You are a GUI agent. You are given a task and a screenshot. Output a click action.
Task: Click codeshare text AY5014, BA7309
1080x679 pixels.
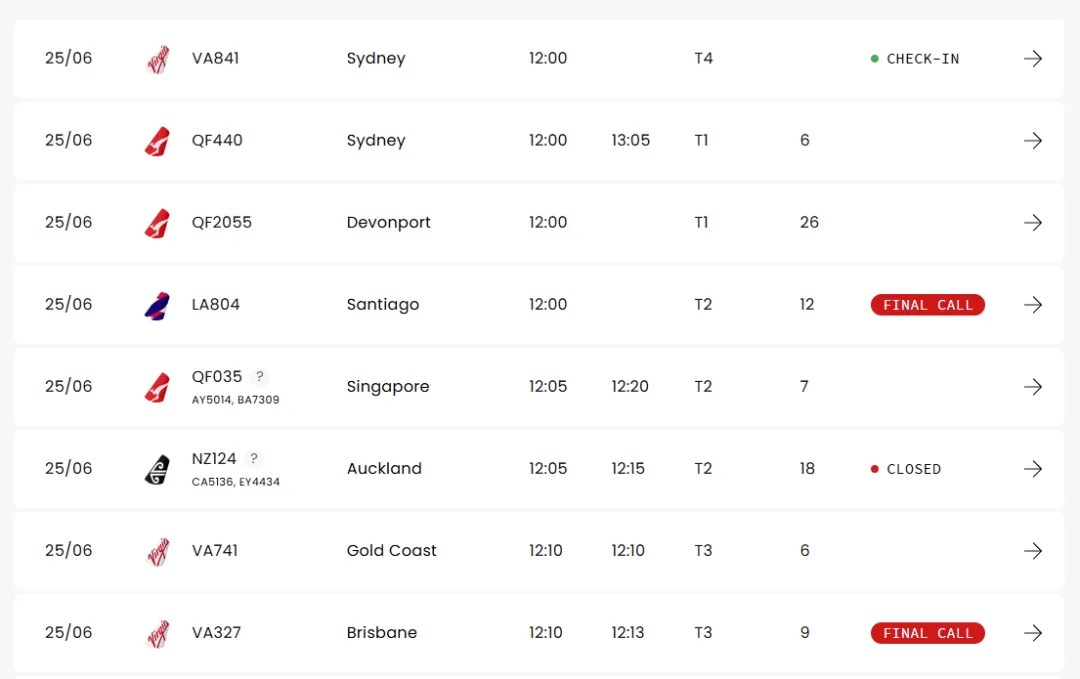click(236, 399)
